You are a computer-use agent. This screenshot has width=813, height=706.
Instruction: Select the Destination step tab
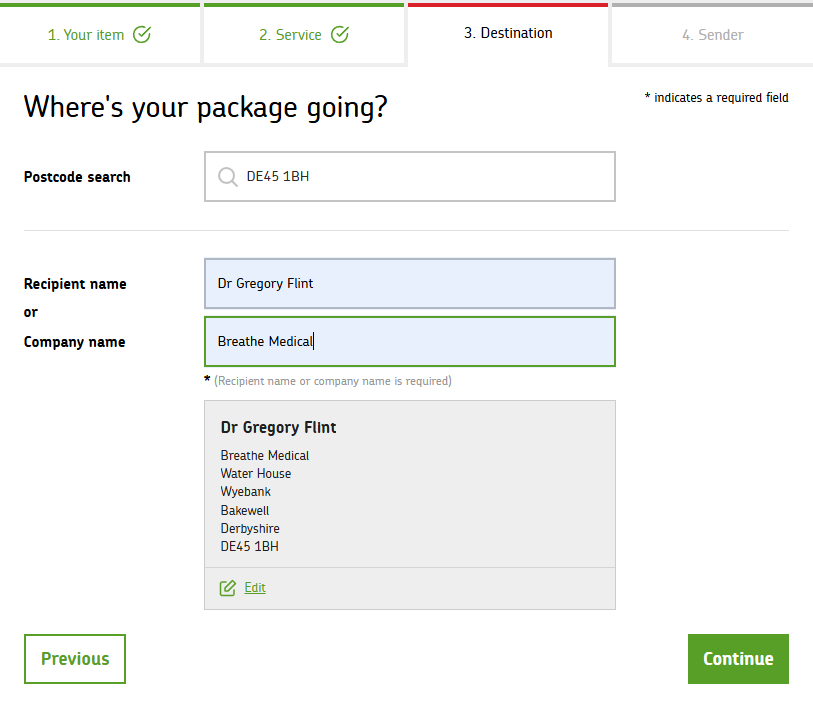pos(508,33)
